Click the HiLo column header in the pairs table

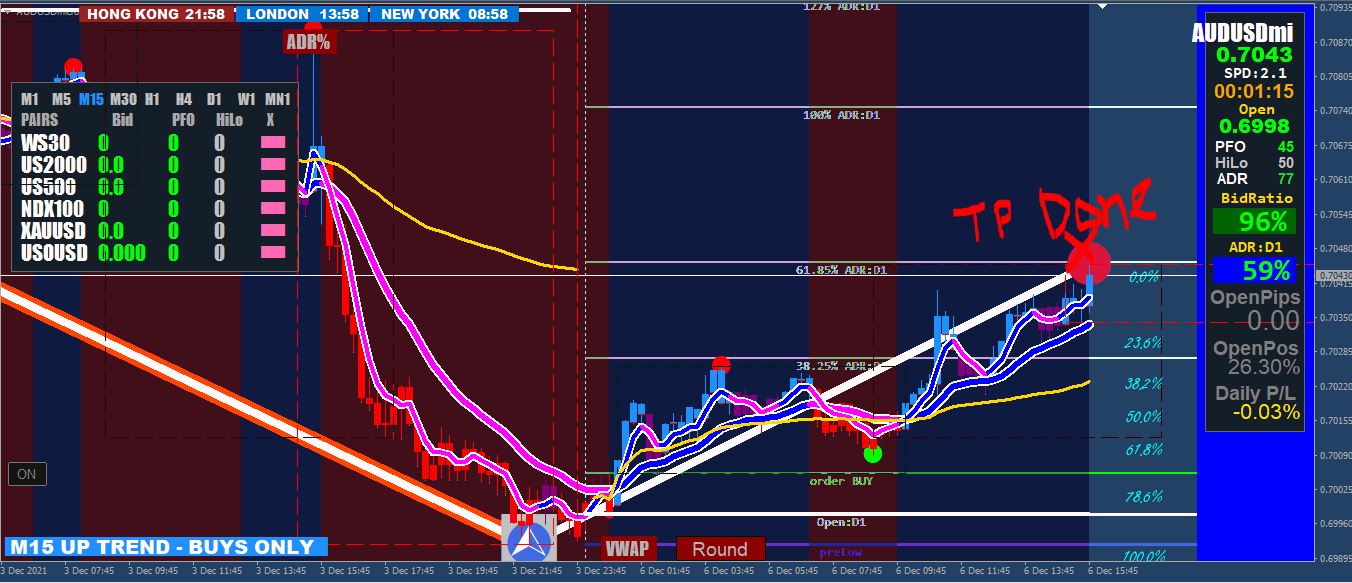coord(229,120)
